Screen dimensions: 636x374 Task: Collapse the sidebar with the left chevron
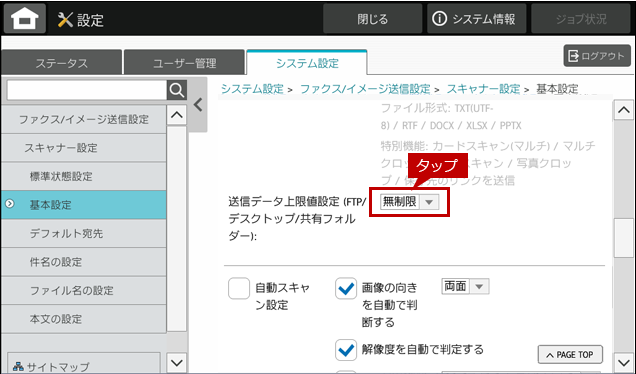(198, 105)
